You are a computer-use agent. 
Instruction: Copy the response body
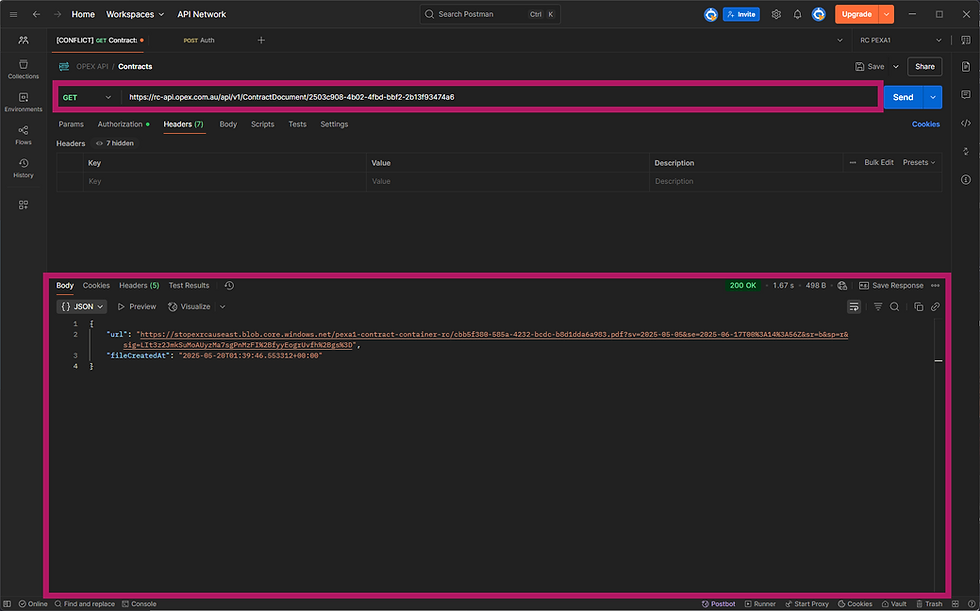point(918,307)
